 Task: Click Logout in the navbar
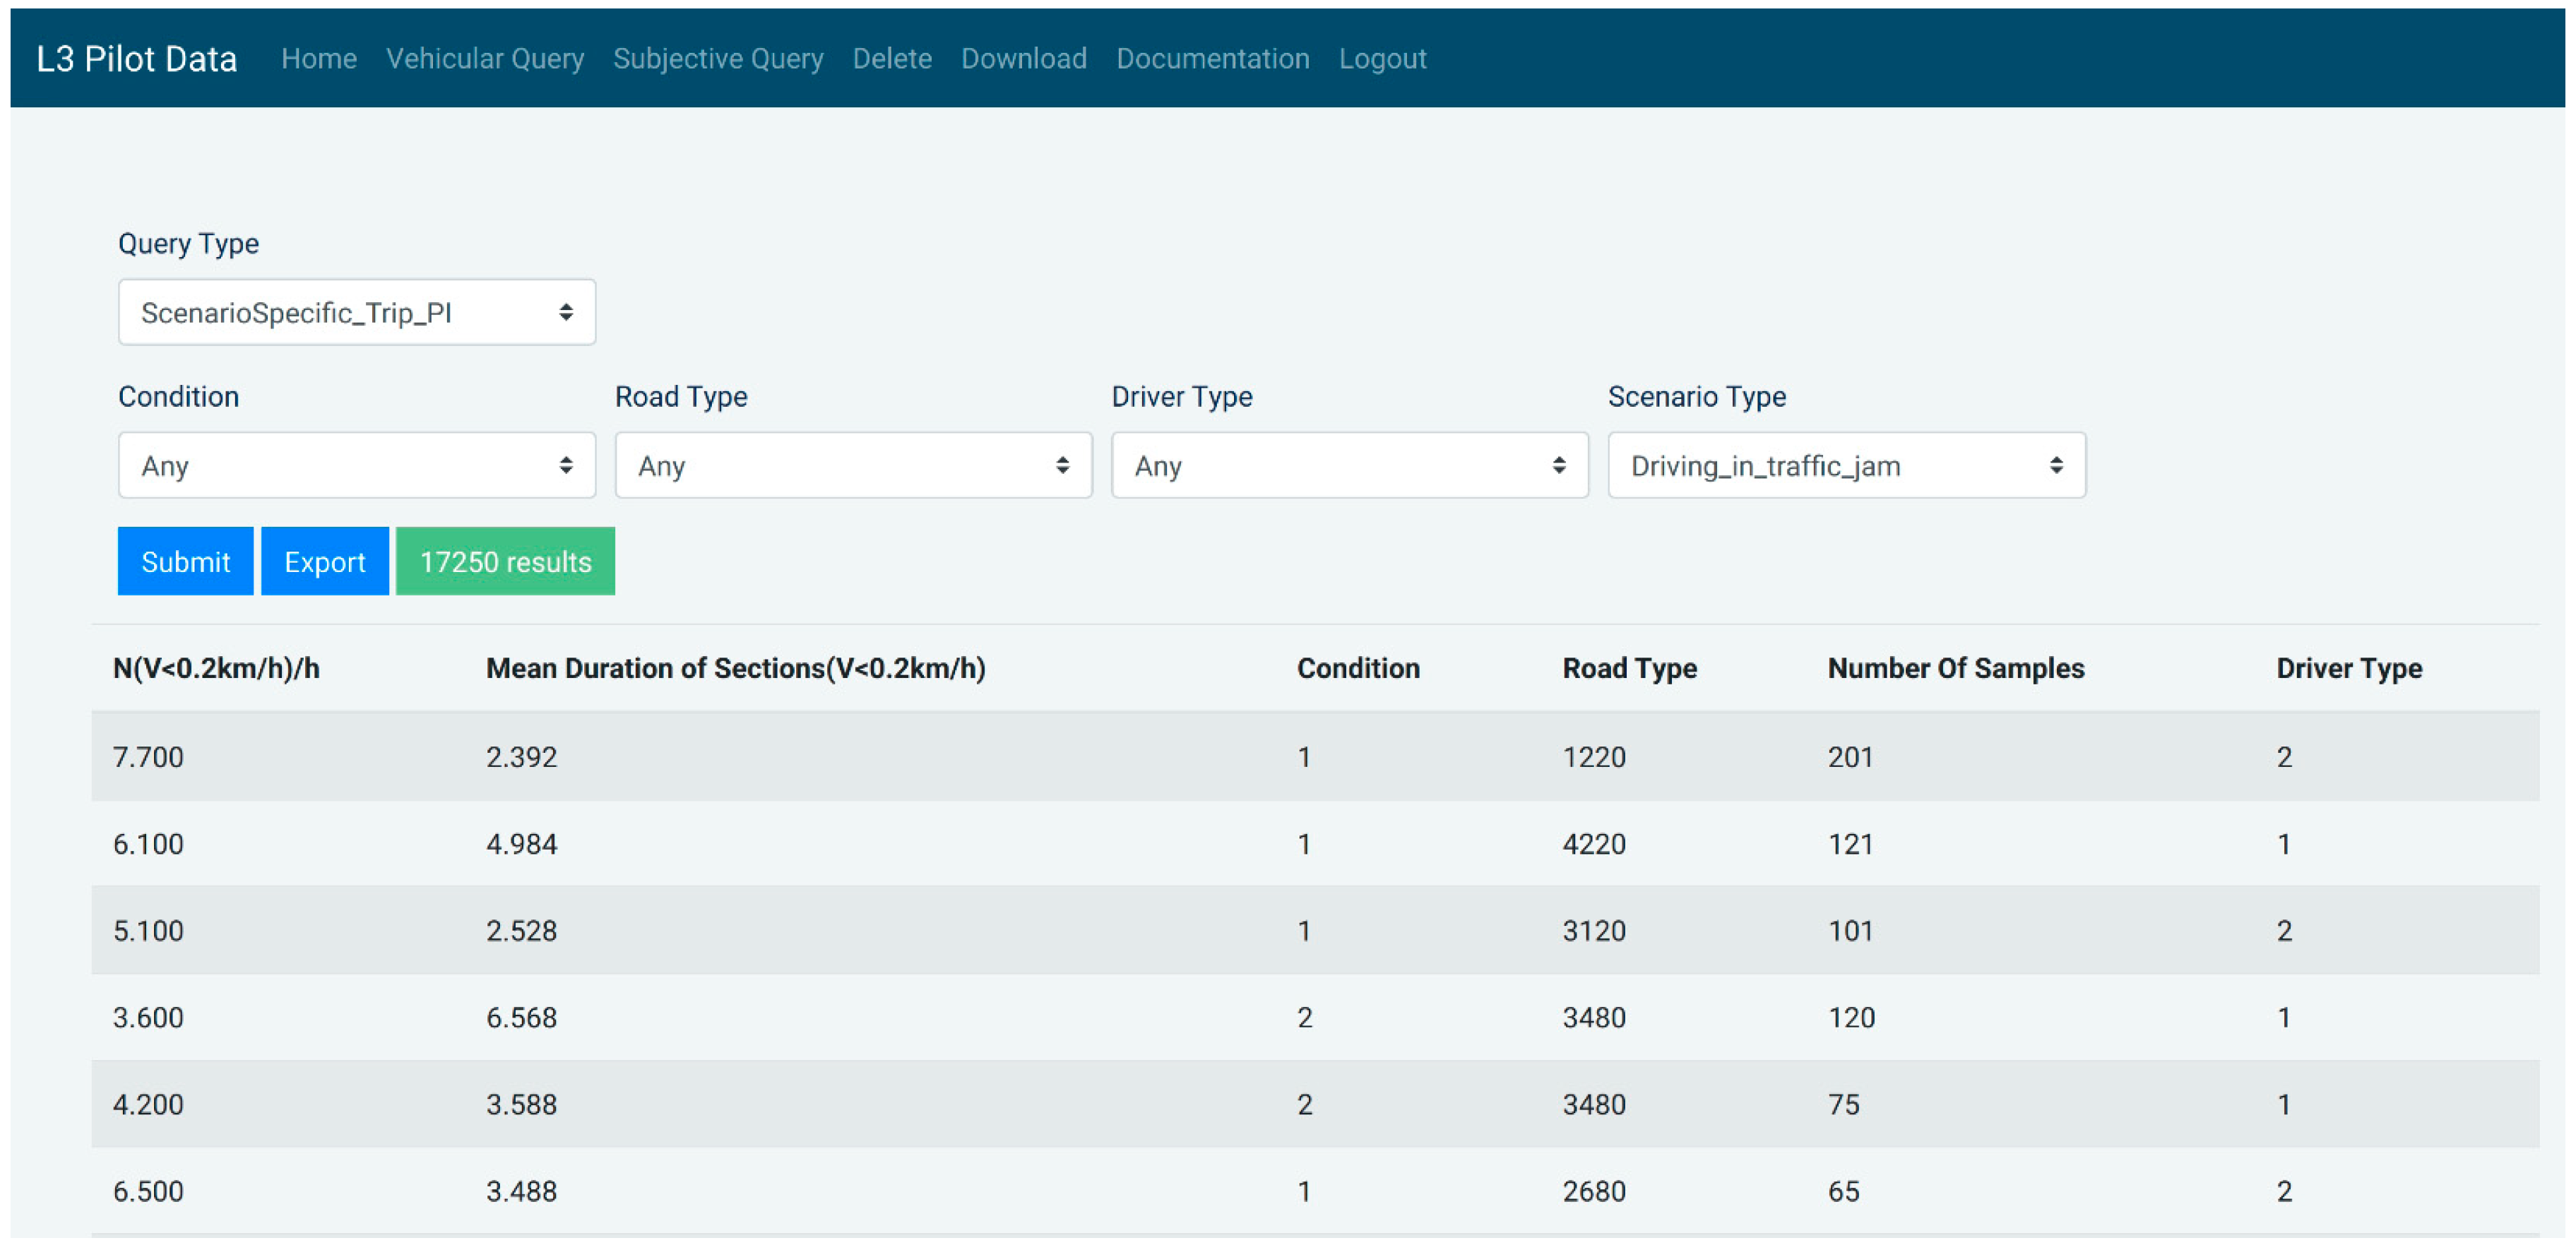pos(1382,59)
